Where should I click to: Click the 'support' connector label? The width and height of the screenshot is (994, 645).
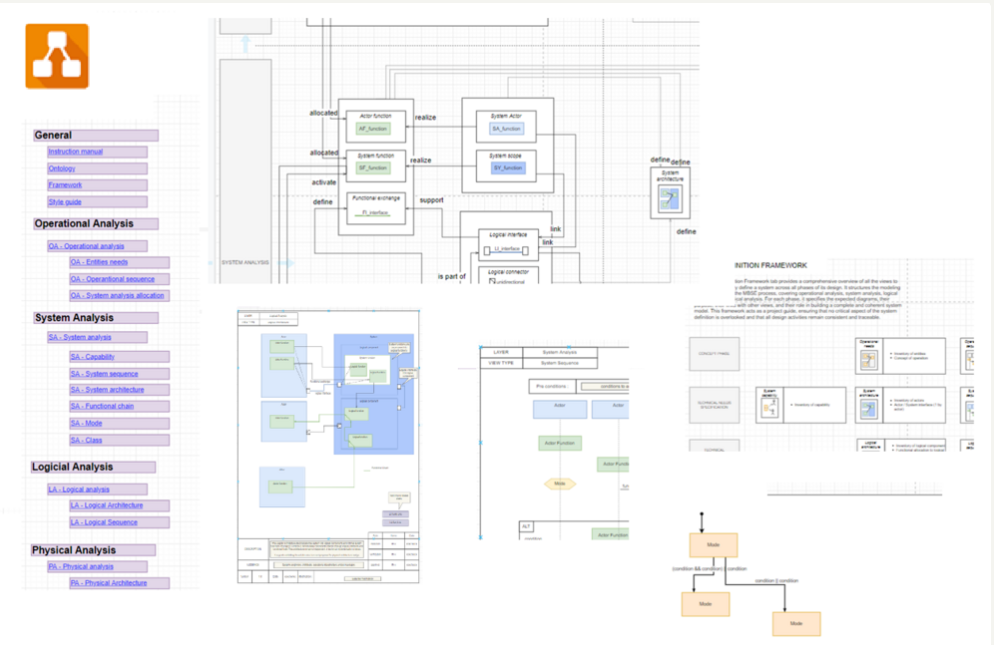pyautogui.click(x=432, y=200)
